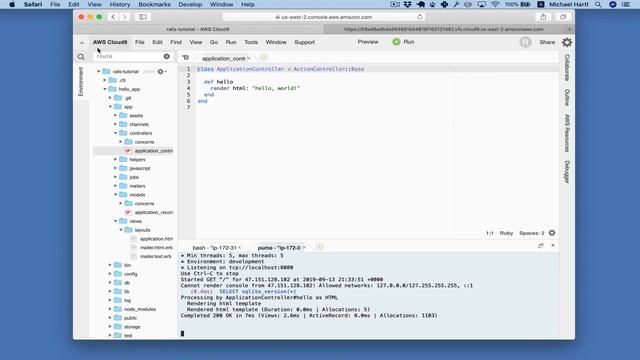Go back in Safari
640x360 pixels.
[113, 17]
